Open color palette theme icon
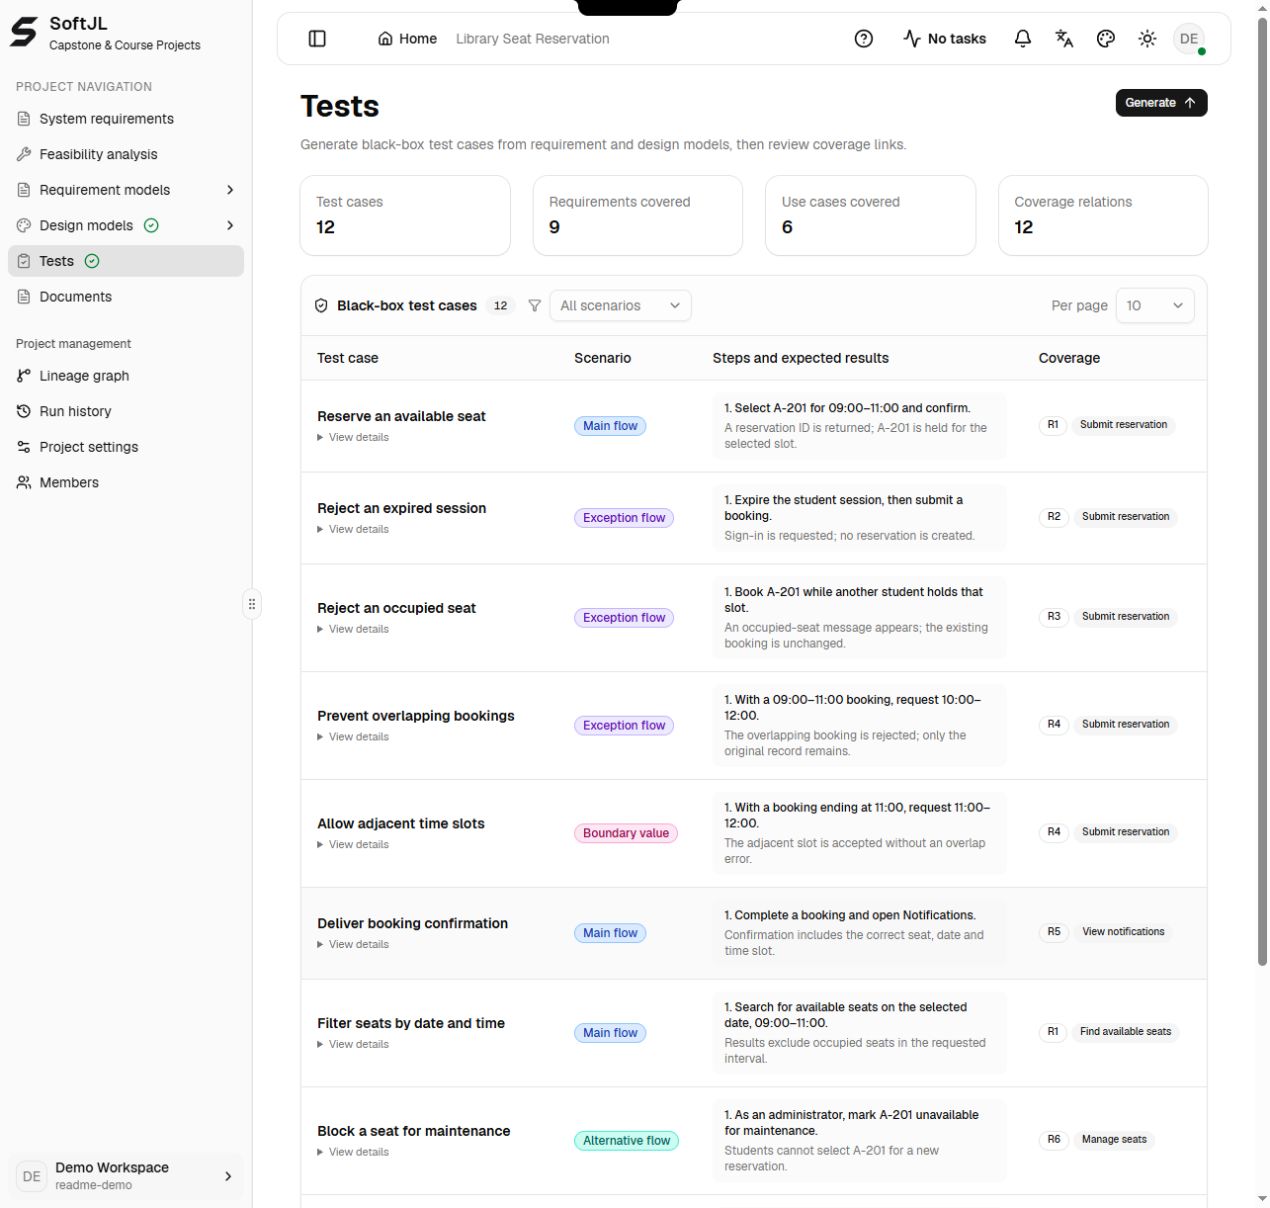The width and height of the screenshot is (1270, 1208). point(1106,39)
